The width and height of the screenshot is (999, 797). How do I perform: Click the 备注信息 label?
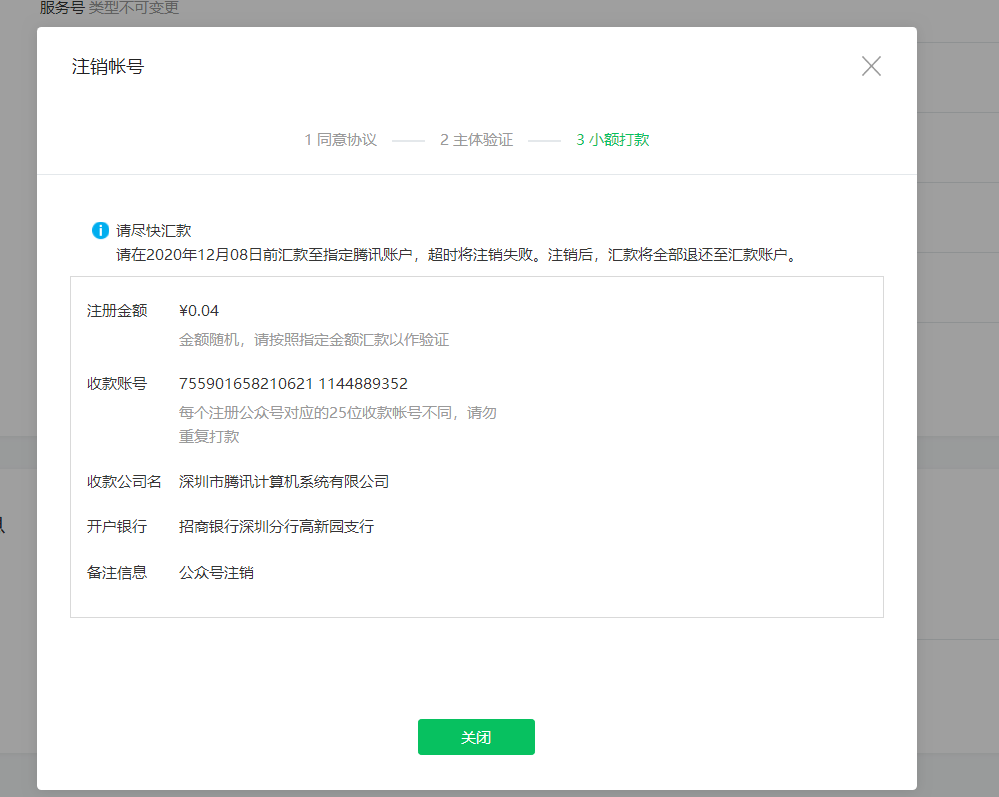click(117, 573)
